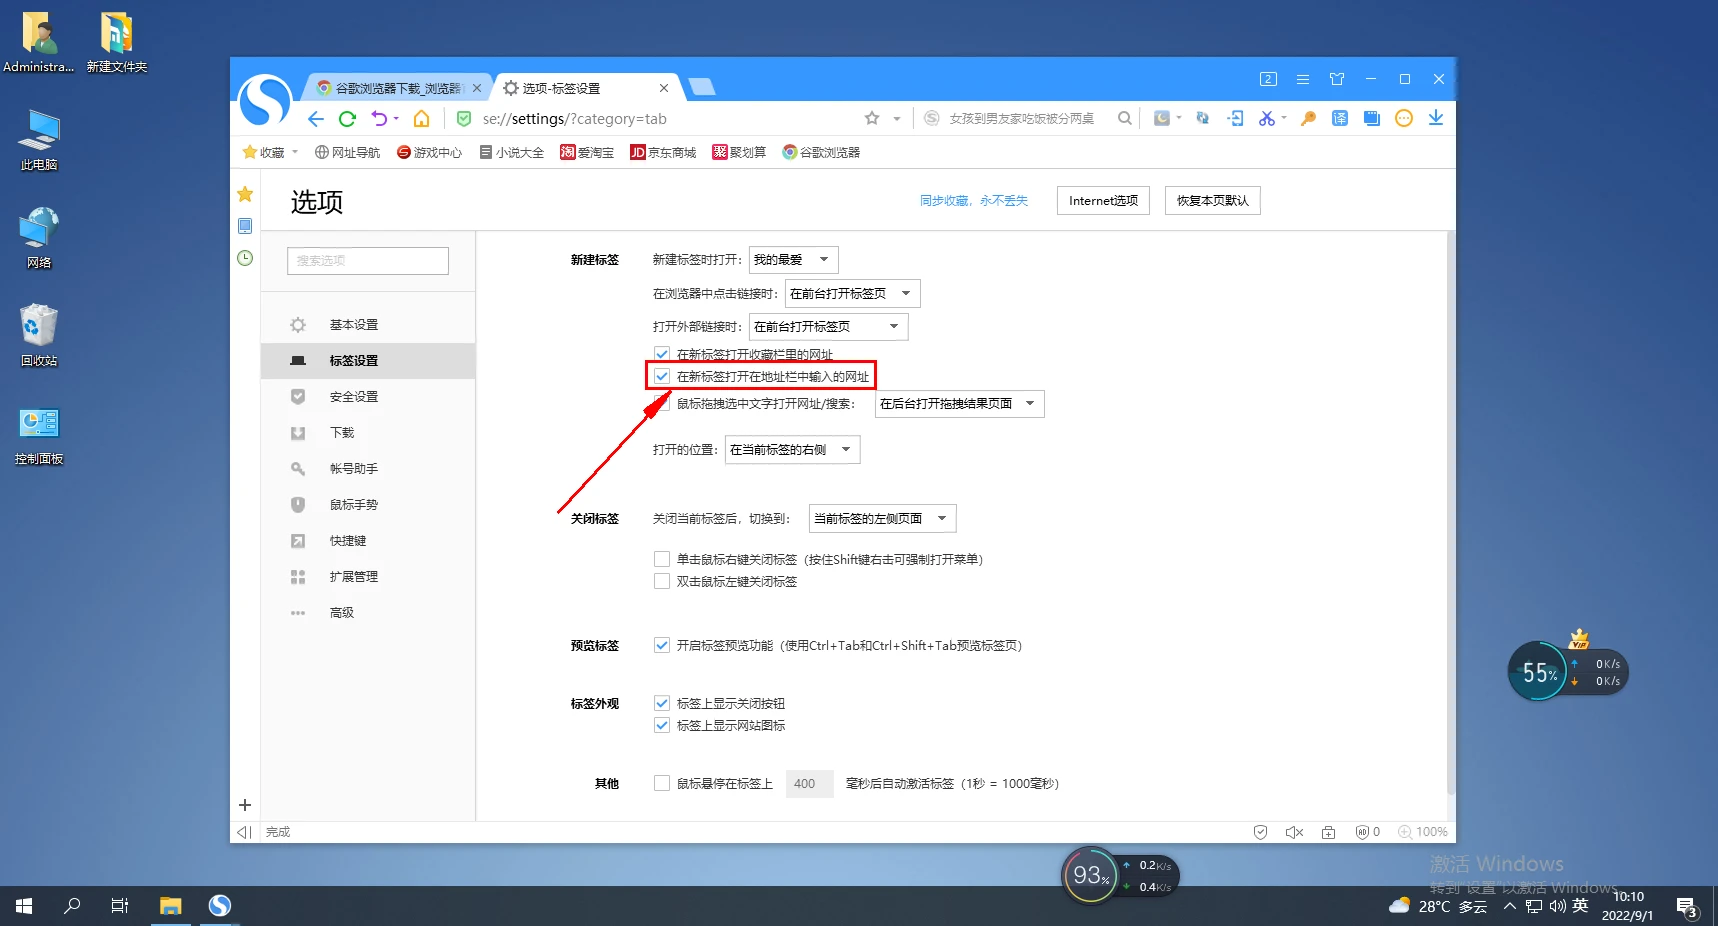Toggle show close button on tabs
Image resolution: width=1718 pixels, height=926 pixels.
pos(662,703)
